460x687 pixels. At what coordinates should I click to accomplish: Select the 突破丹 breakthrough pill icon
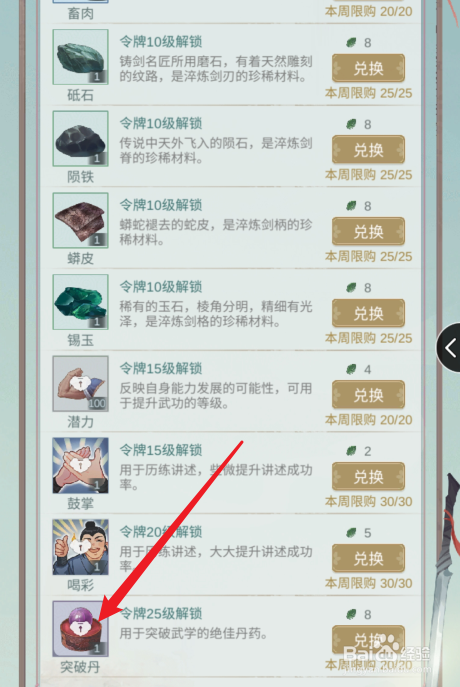tap(81, 629)
